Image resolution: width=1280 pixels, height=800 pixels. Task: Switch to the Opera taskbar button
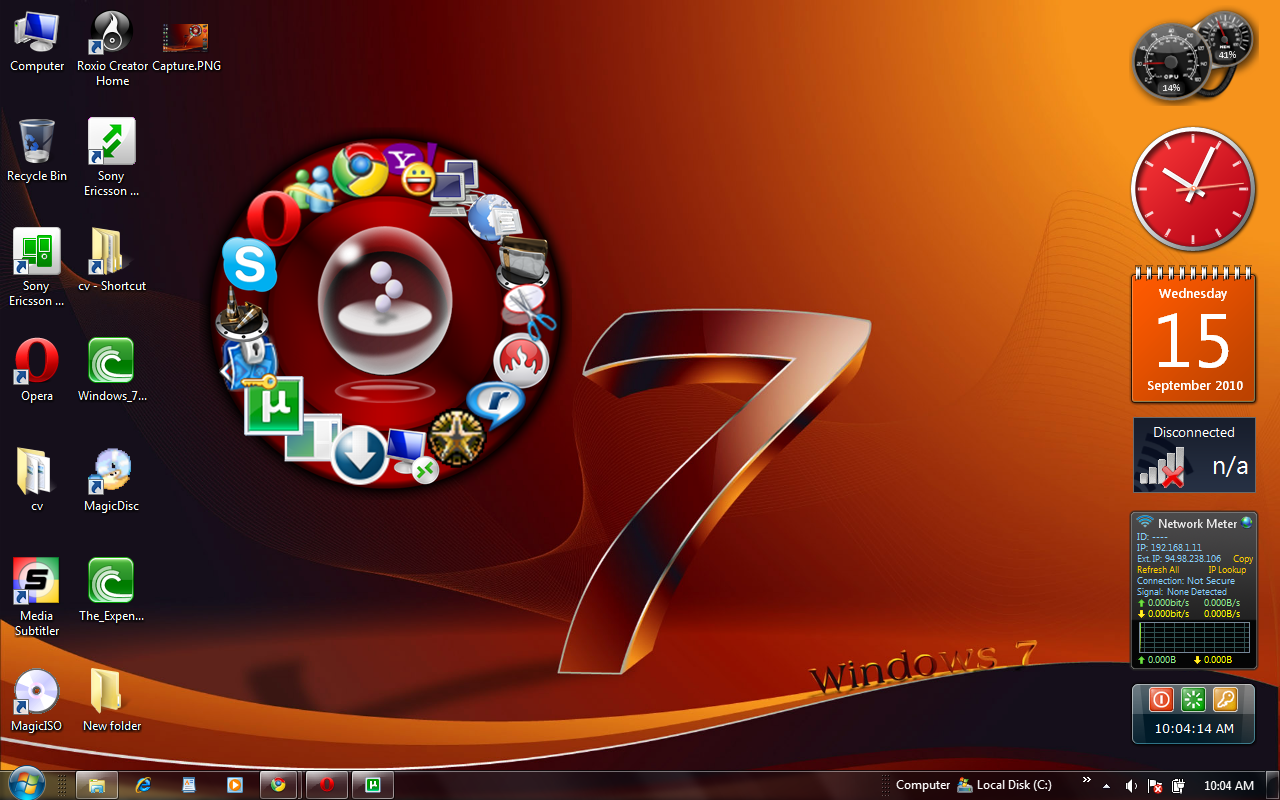[326, 785]
